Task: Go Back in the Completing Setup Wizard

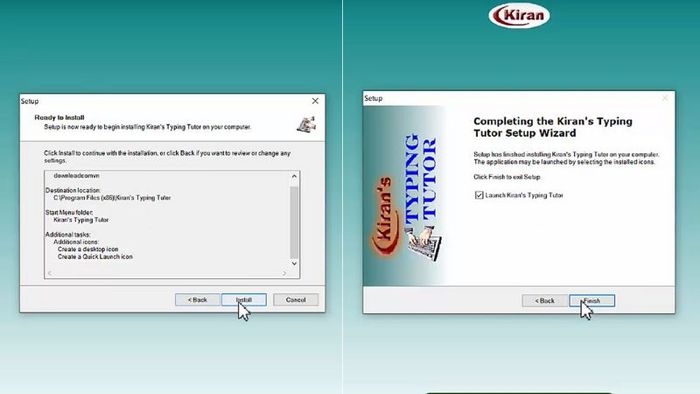Action: coord(545,301)
